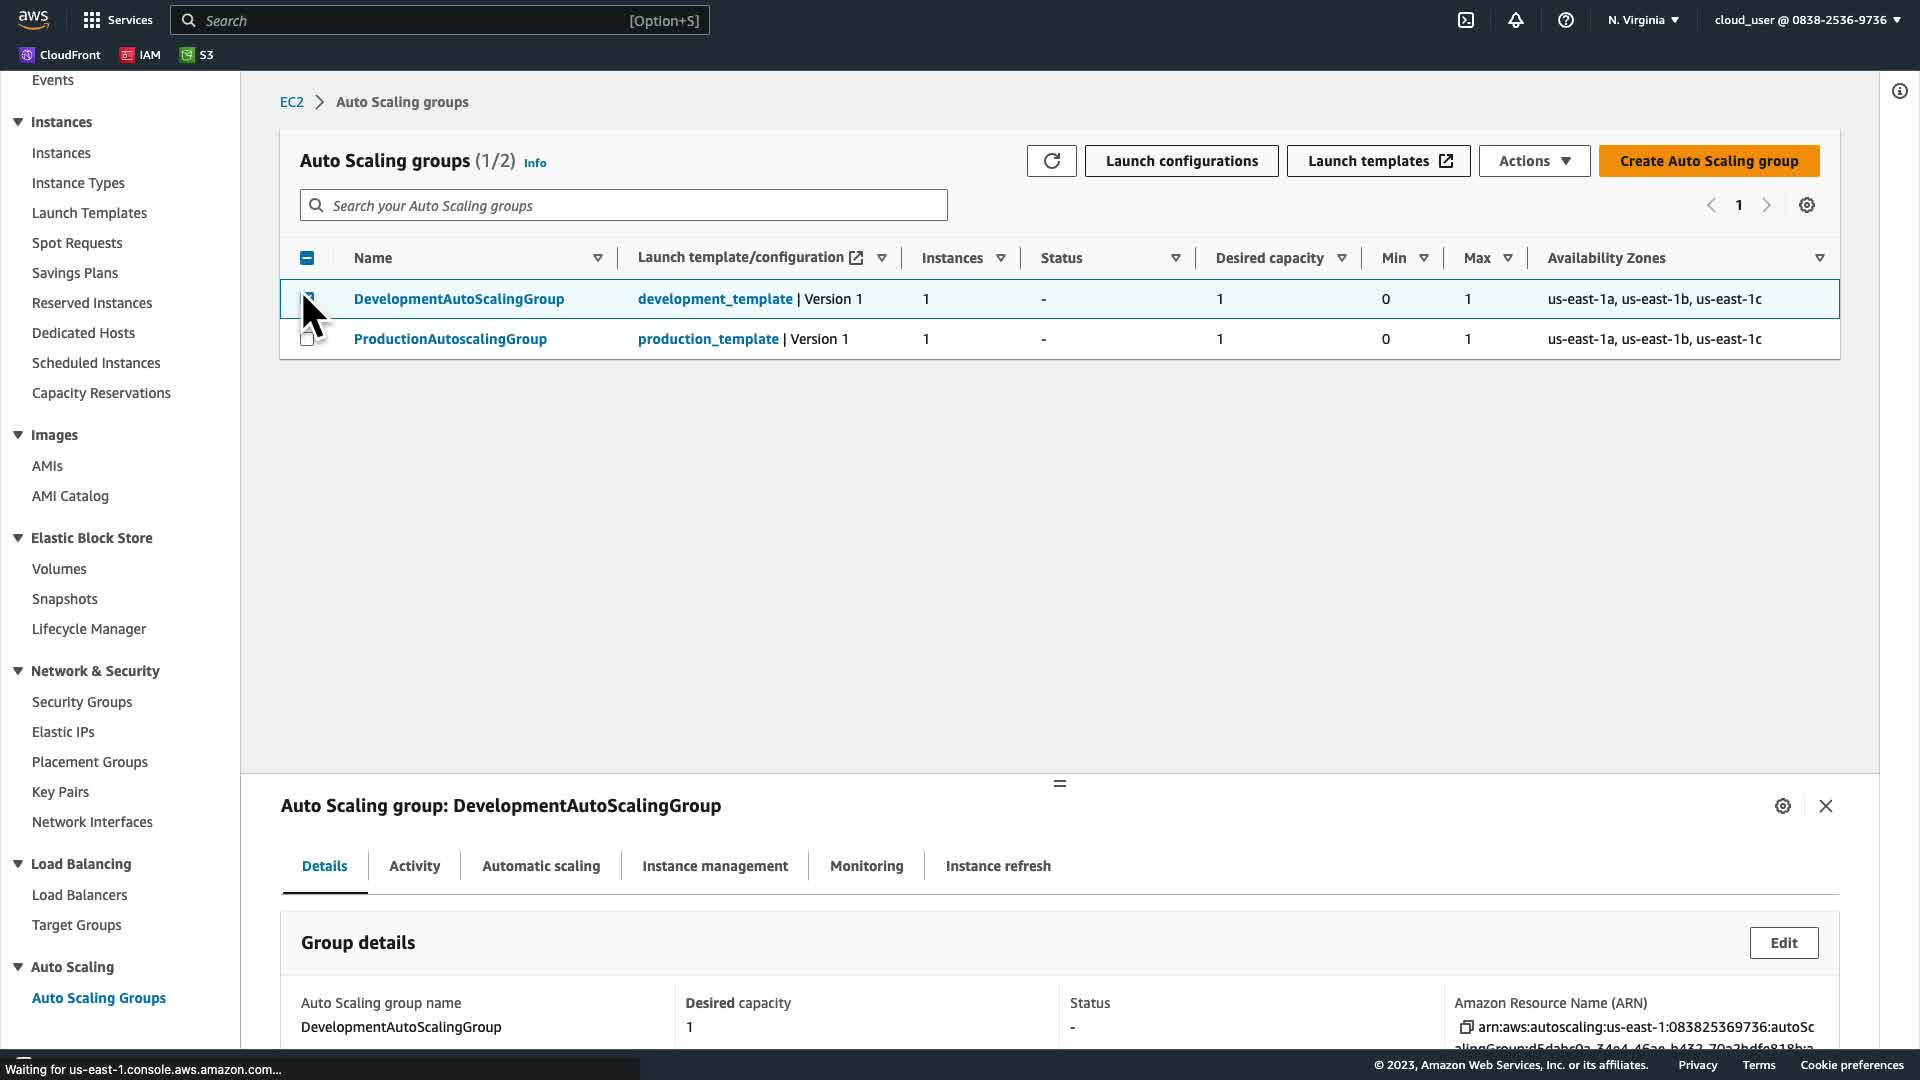This screenshot has width=1920, height=1080.
Task: Switch to the Instance refresh tab
Action: (x=998, y=866)
